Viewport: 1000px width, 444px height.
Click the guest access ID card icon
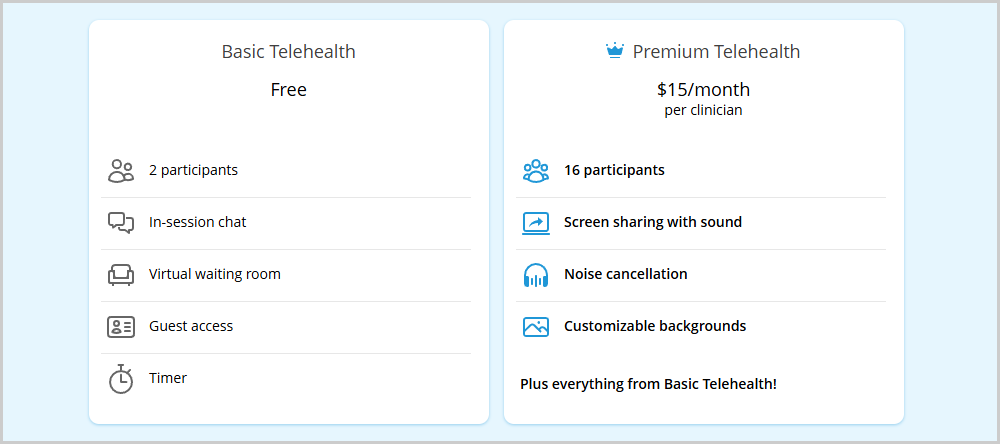[121, 327]
